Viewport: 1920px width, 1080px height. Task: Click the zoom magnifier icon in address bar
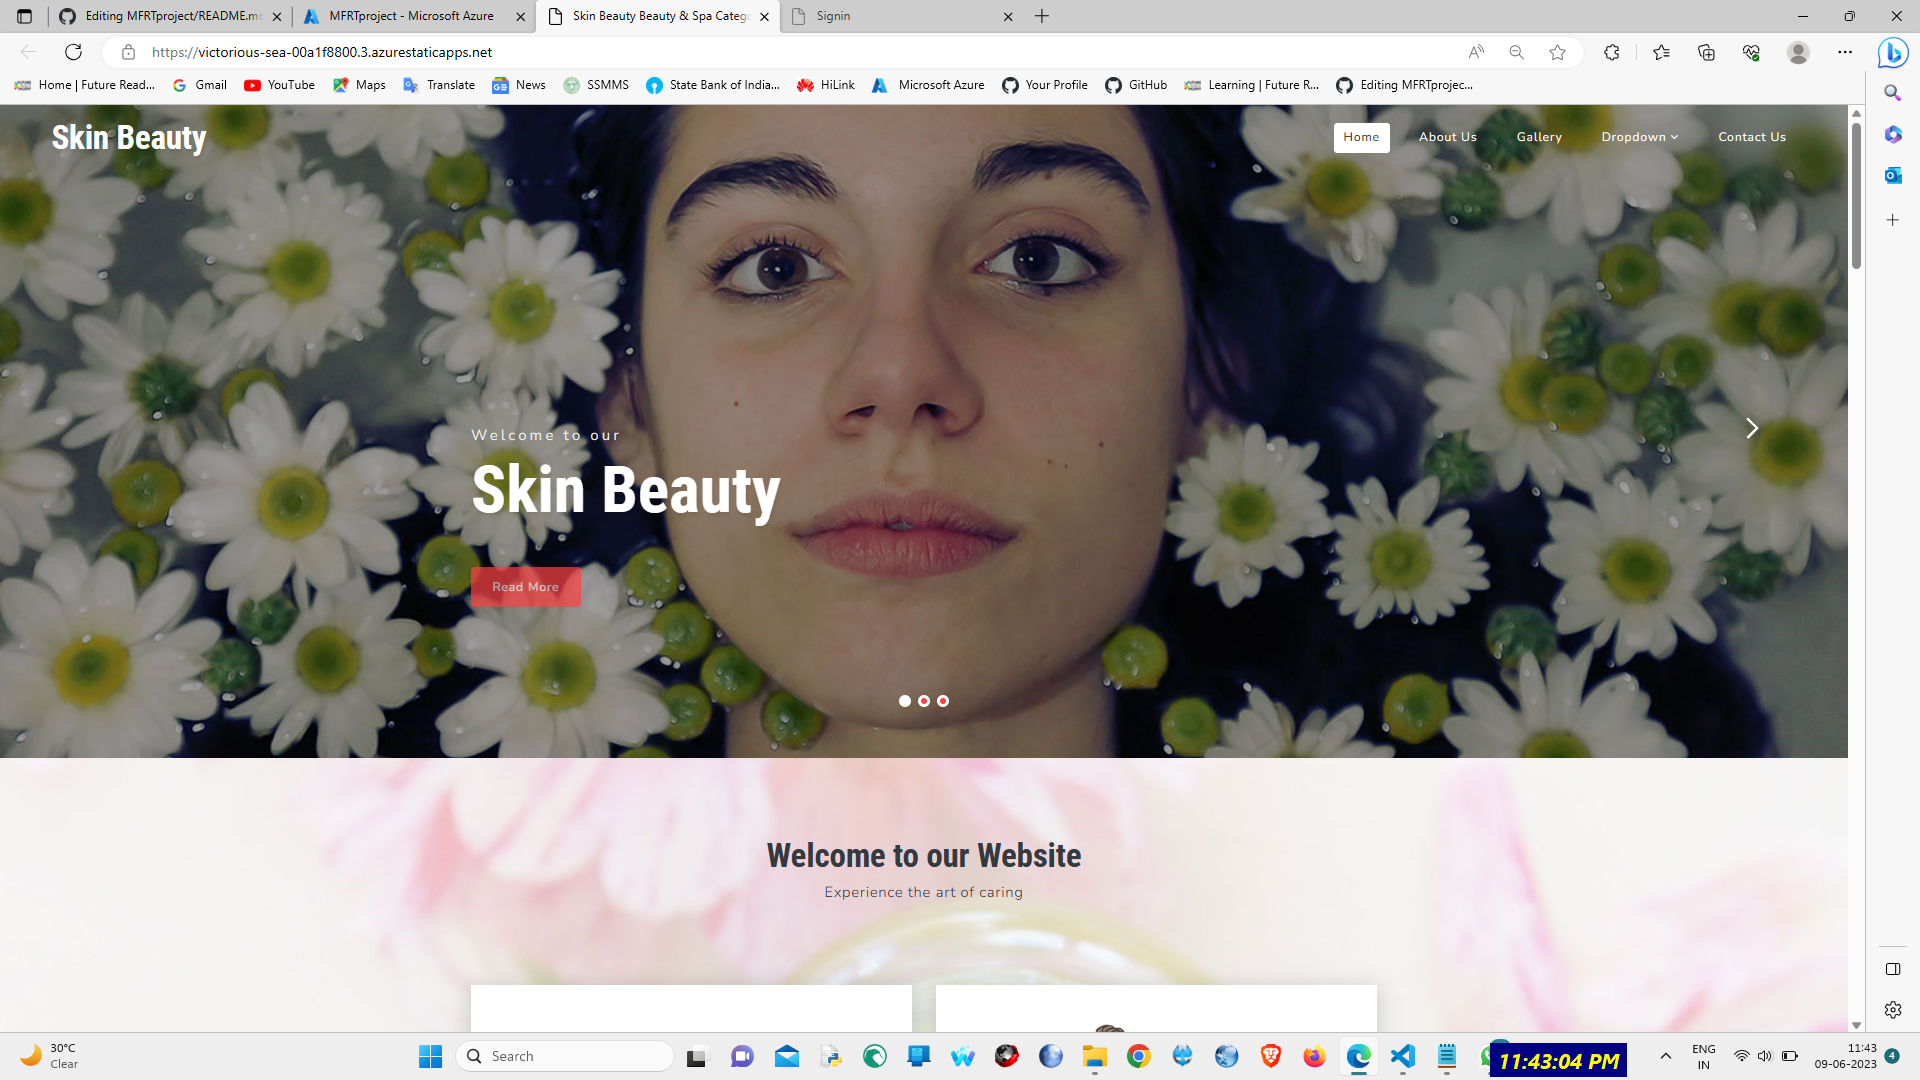(x=1516, y=52)
